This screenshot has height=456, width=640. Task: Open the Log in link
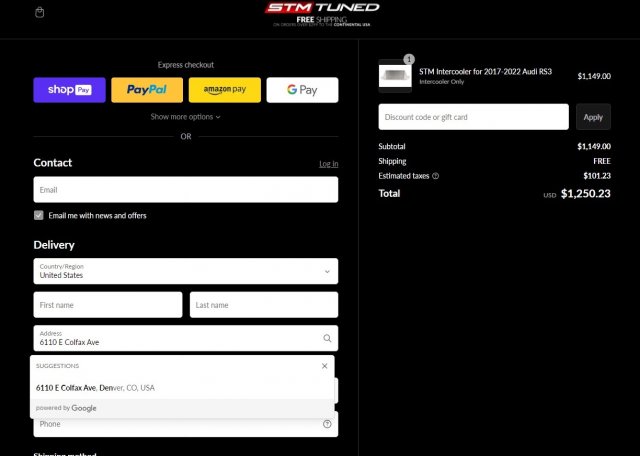pos(329,164)
